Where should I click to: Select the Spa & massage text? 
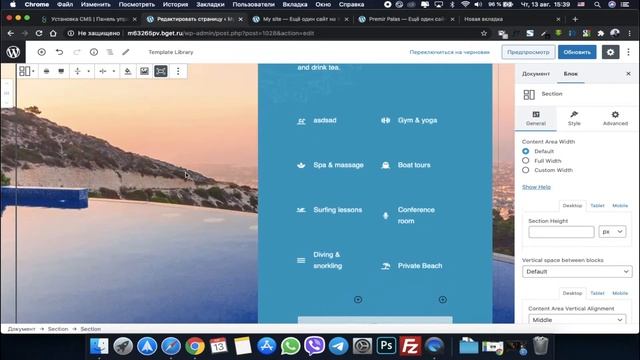pos(338,165)
